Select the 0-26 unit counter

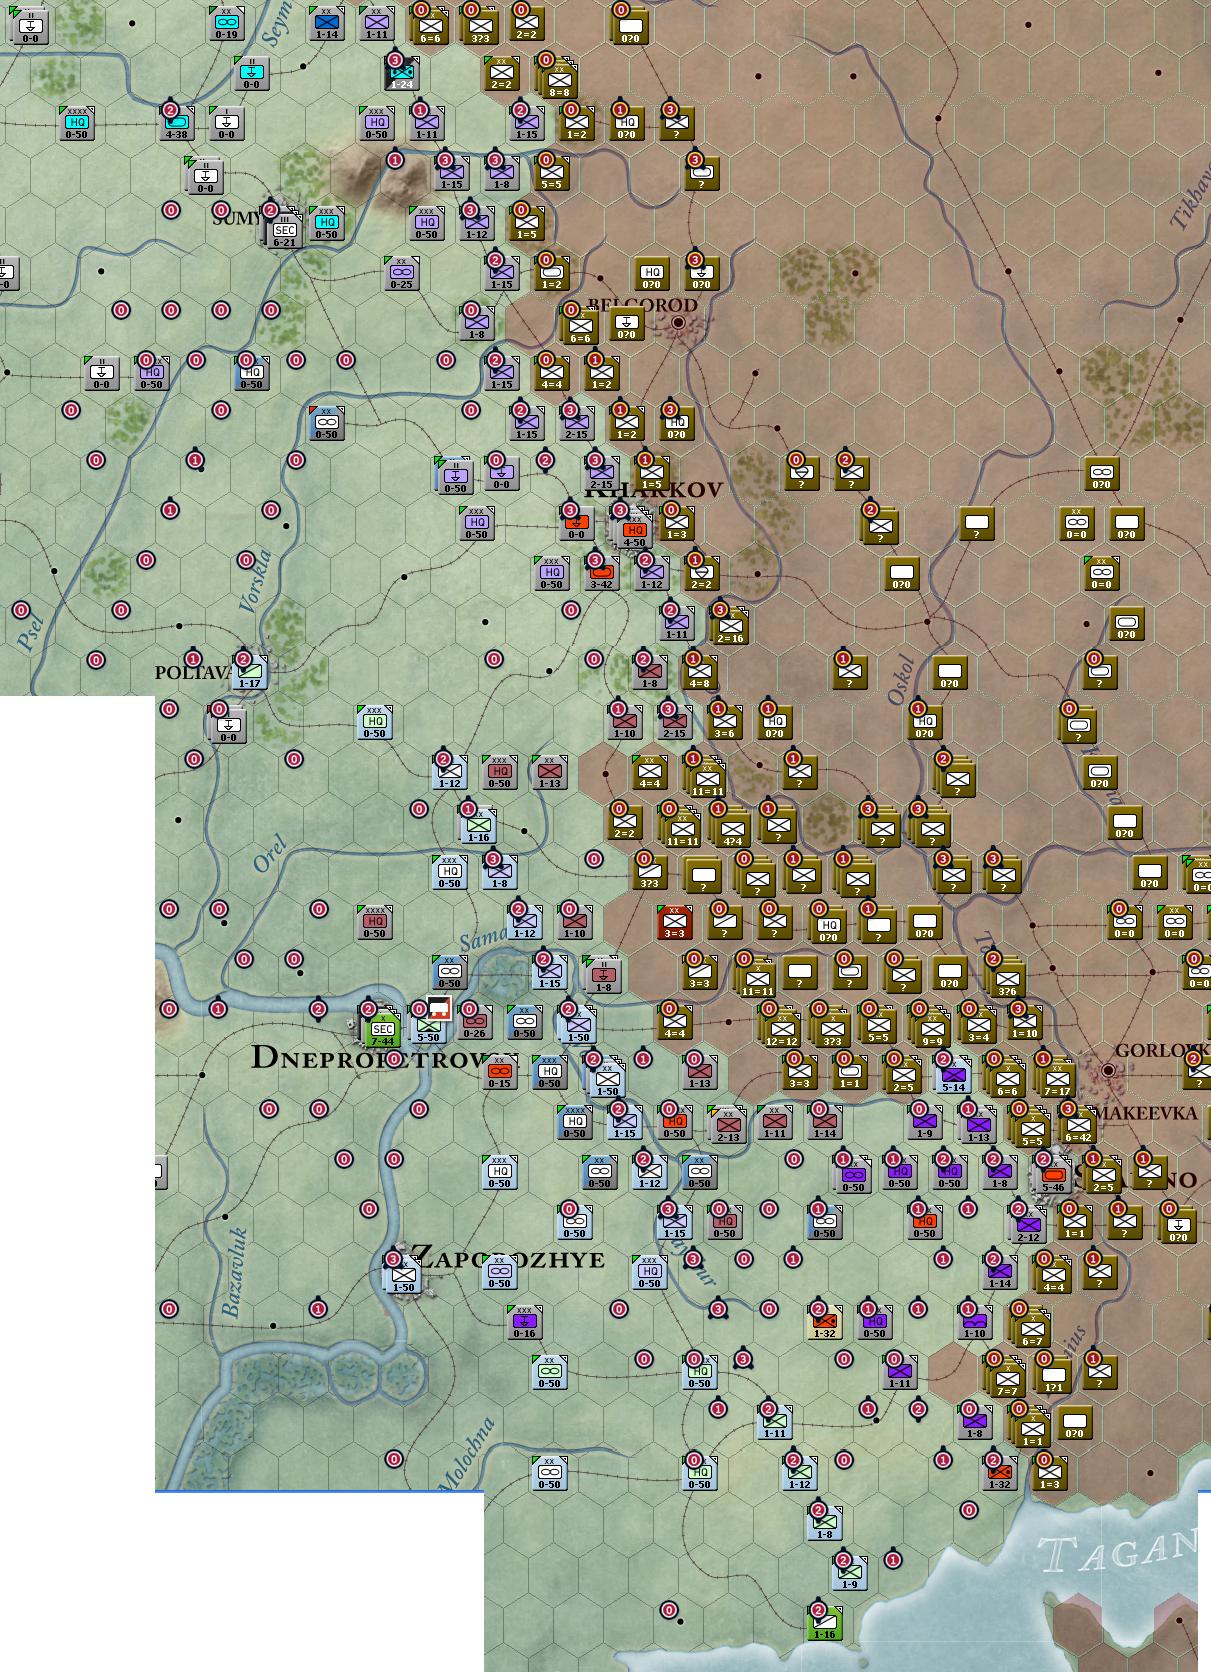click(474, 1022)
